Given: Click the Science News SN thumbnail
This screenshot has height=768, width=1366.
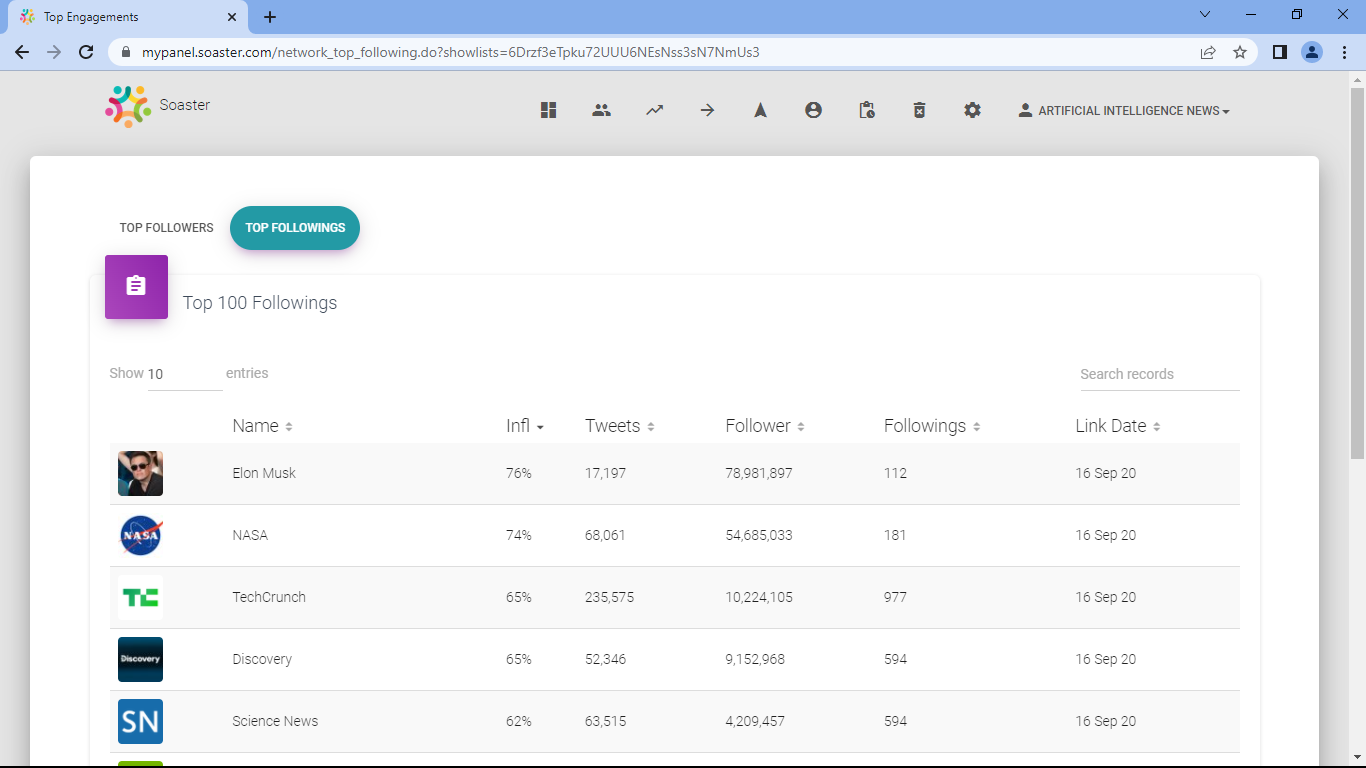Looking at the screenshot, I should 140,721.
